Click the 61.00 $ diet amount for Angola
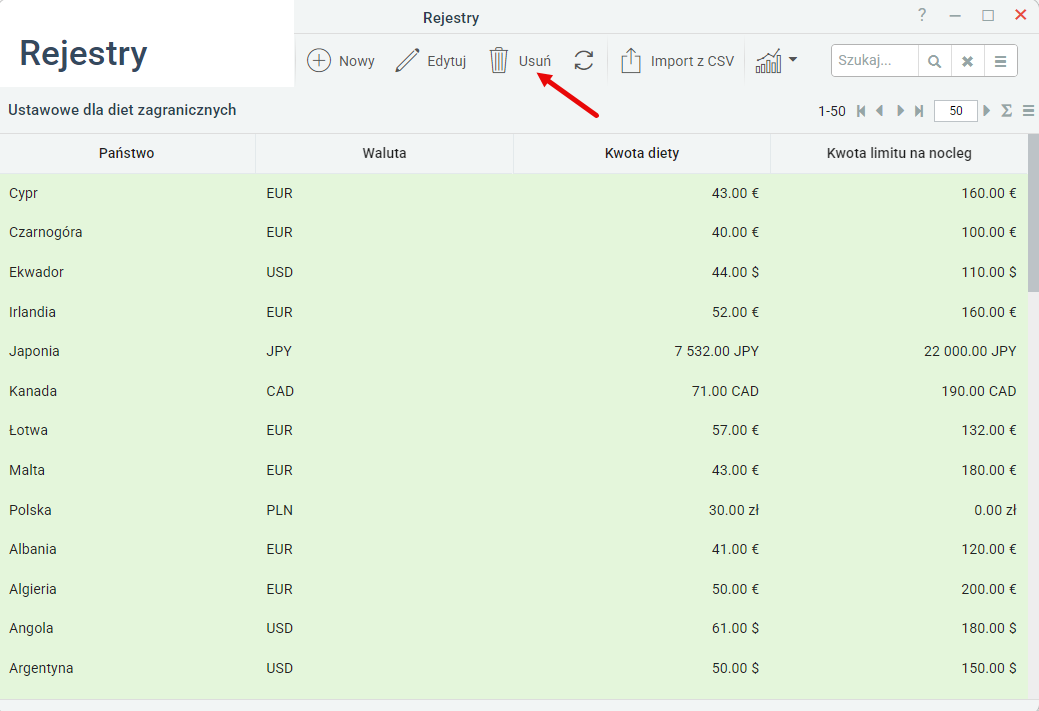This screenshot has height=711, width=1039. pos(736,628)
